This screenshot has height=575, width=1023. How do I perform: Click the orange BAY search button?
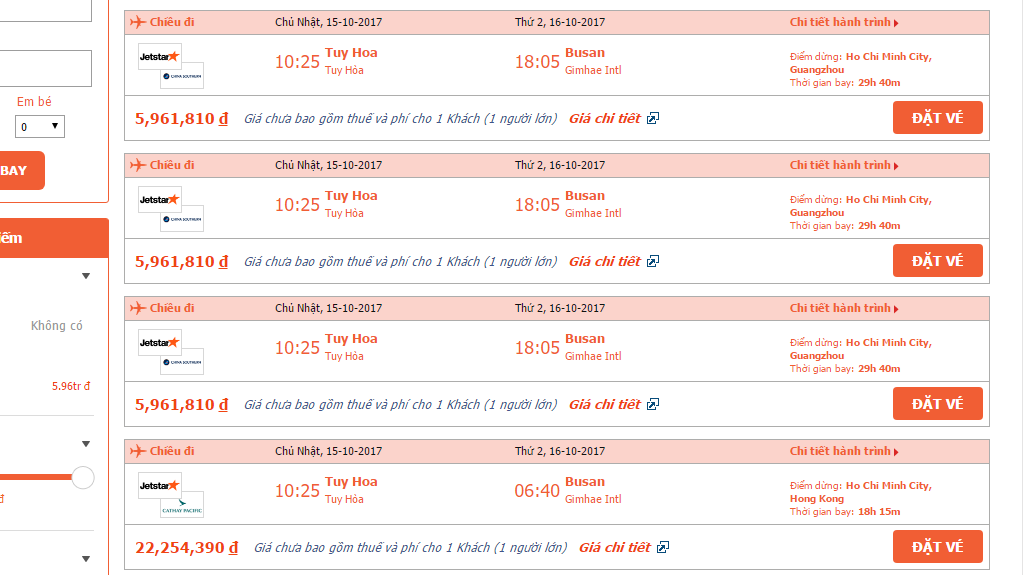pos(21,170)
